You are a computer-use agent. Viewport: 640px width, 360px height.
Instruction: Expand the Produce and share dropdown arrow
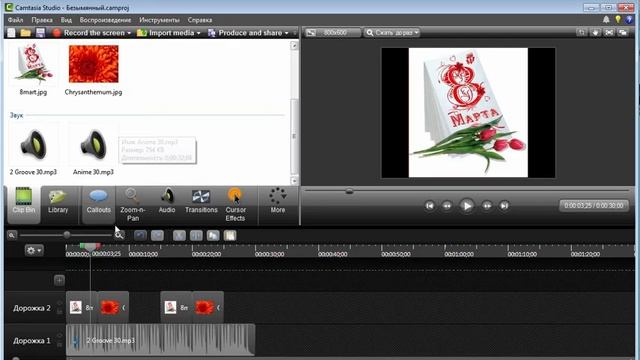(x=287, y=33)
